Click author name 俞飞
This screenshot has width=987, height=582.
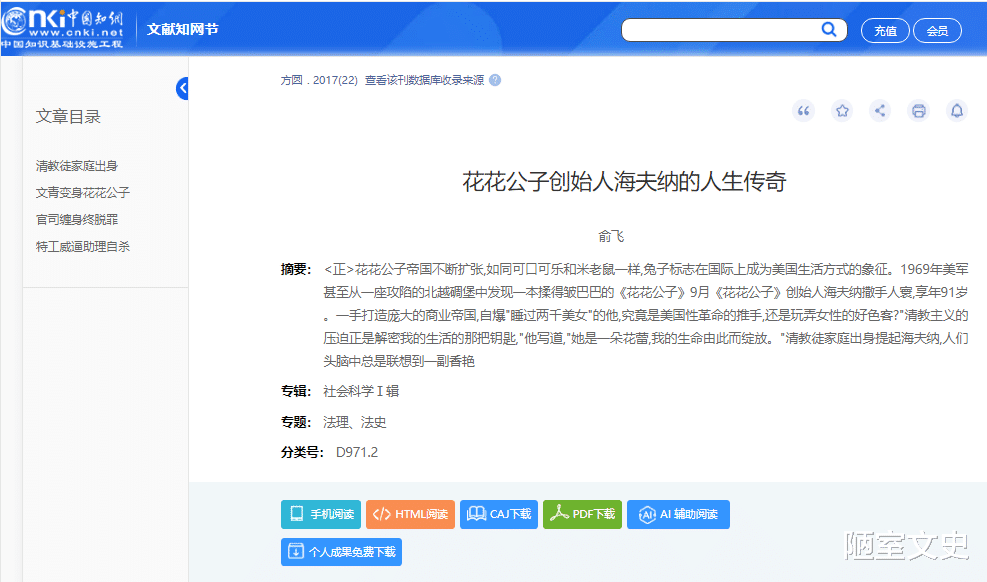[611, 236]
